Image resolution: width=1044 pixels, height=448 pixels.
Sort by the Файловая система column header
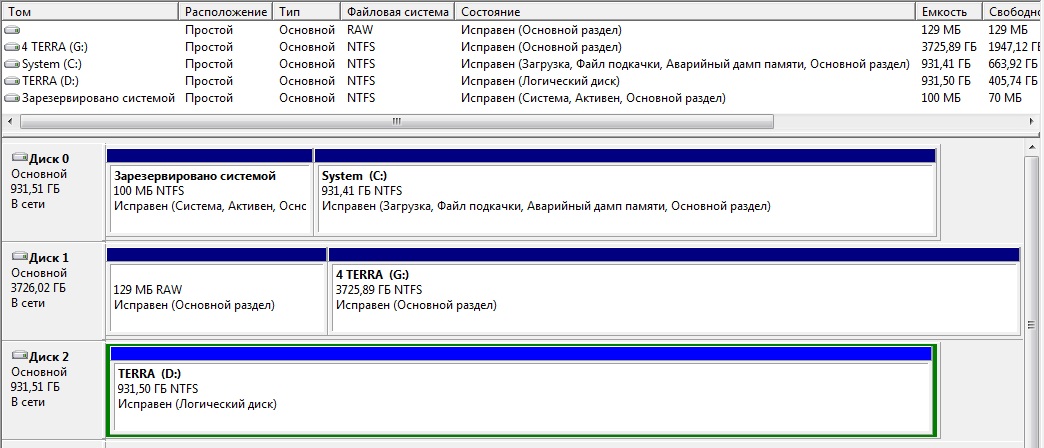[x=398, y=12]
